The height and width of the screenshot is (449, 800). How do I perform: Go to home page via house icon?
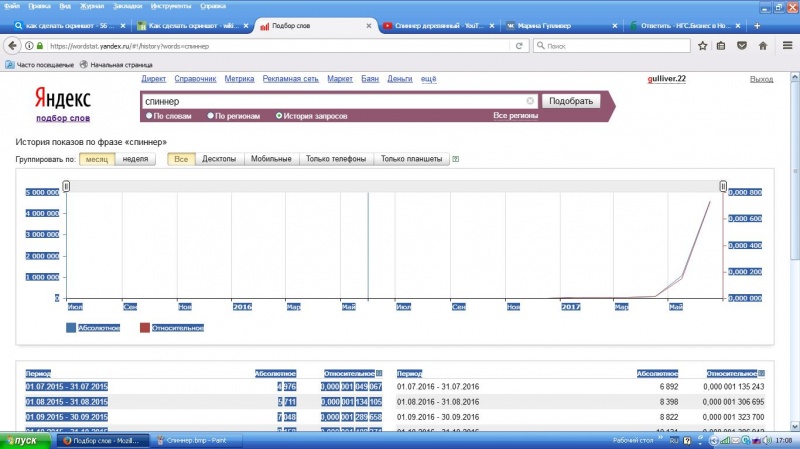click(763, 46)
